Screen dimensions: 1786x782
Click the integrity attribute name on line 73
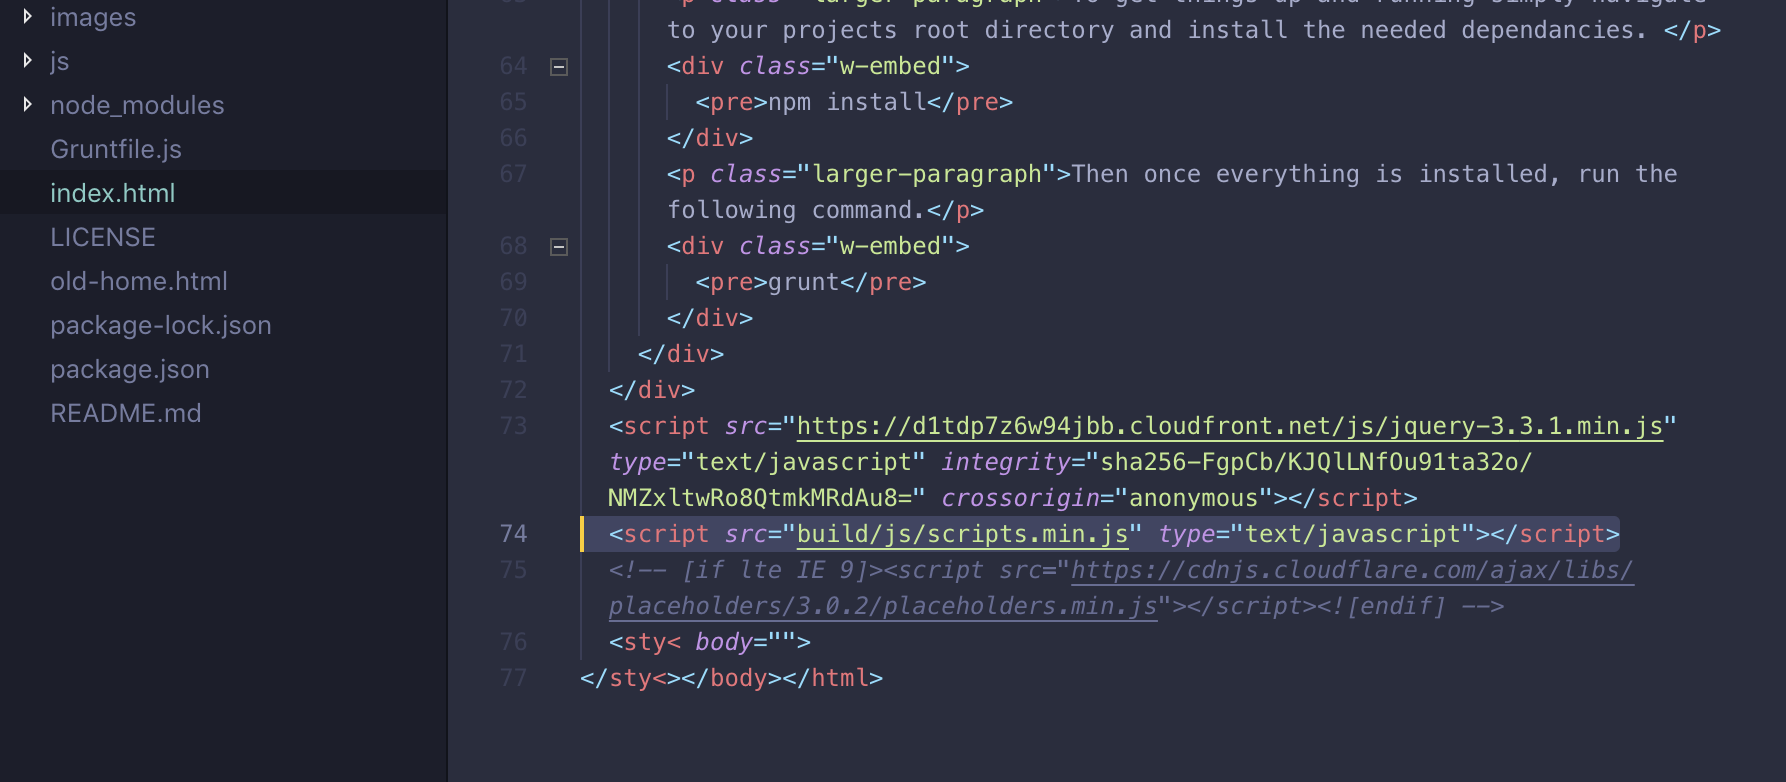click(1006, 462)
